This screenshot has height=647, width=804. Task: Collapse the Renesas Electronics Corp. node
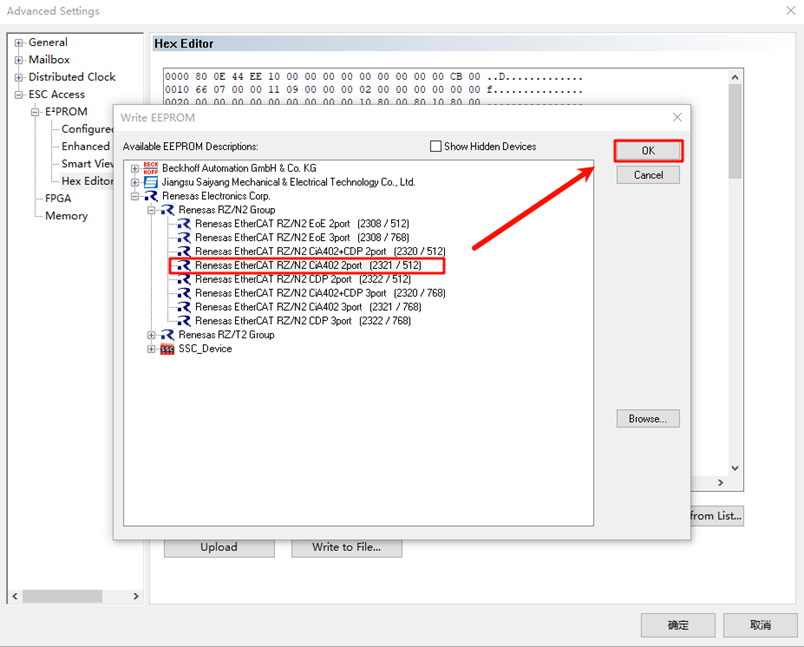134,196
